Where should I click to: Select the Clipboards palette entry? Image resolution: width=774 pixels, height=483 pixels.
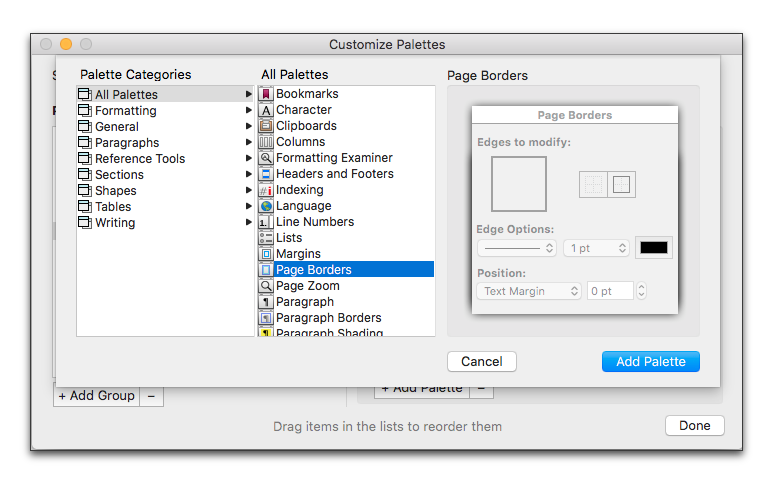(x=346, y=126)
